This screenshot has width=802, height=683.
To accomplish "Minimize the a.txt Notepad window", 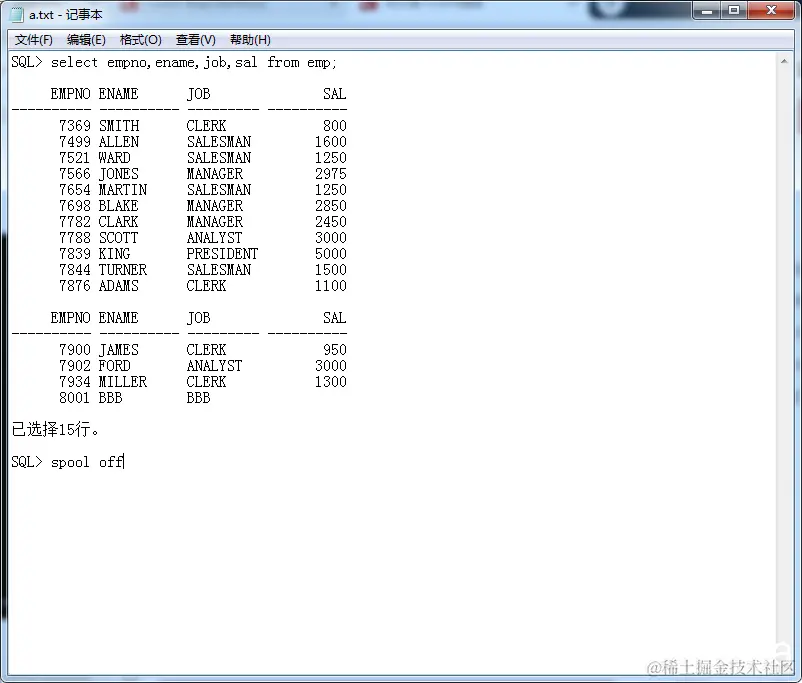I will click(x=707, y=10).
